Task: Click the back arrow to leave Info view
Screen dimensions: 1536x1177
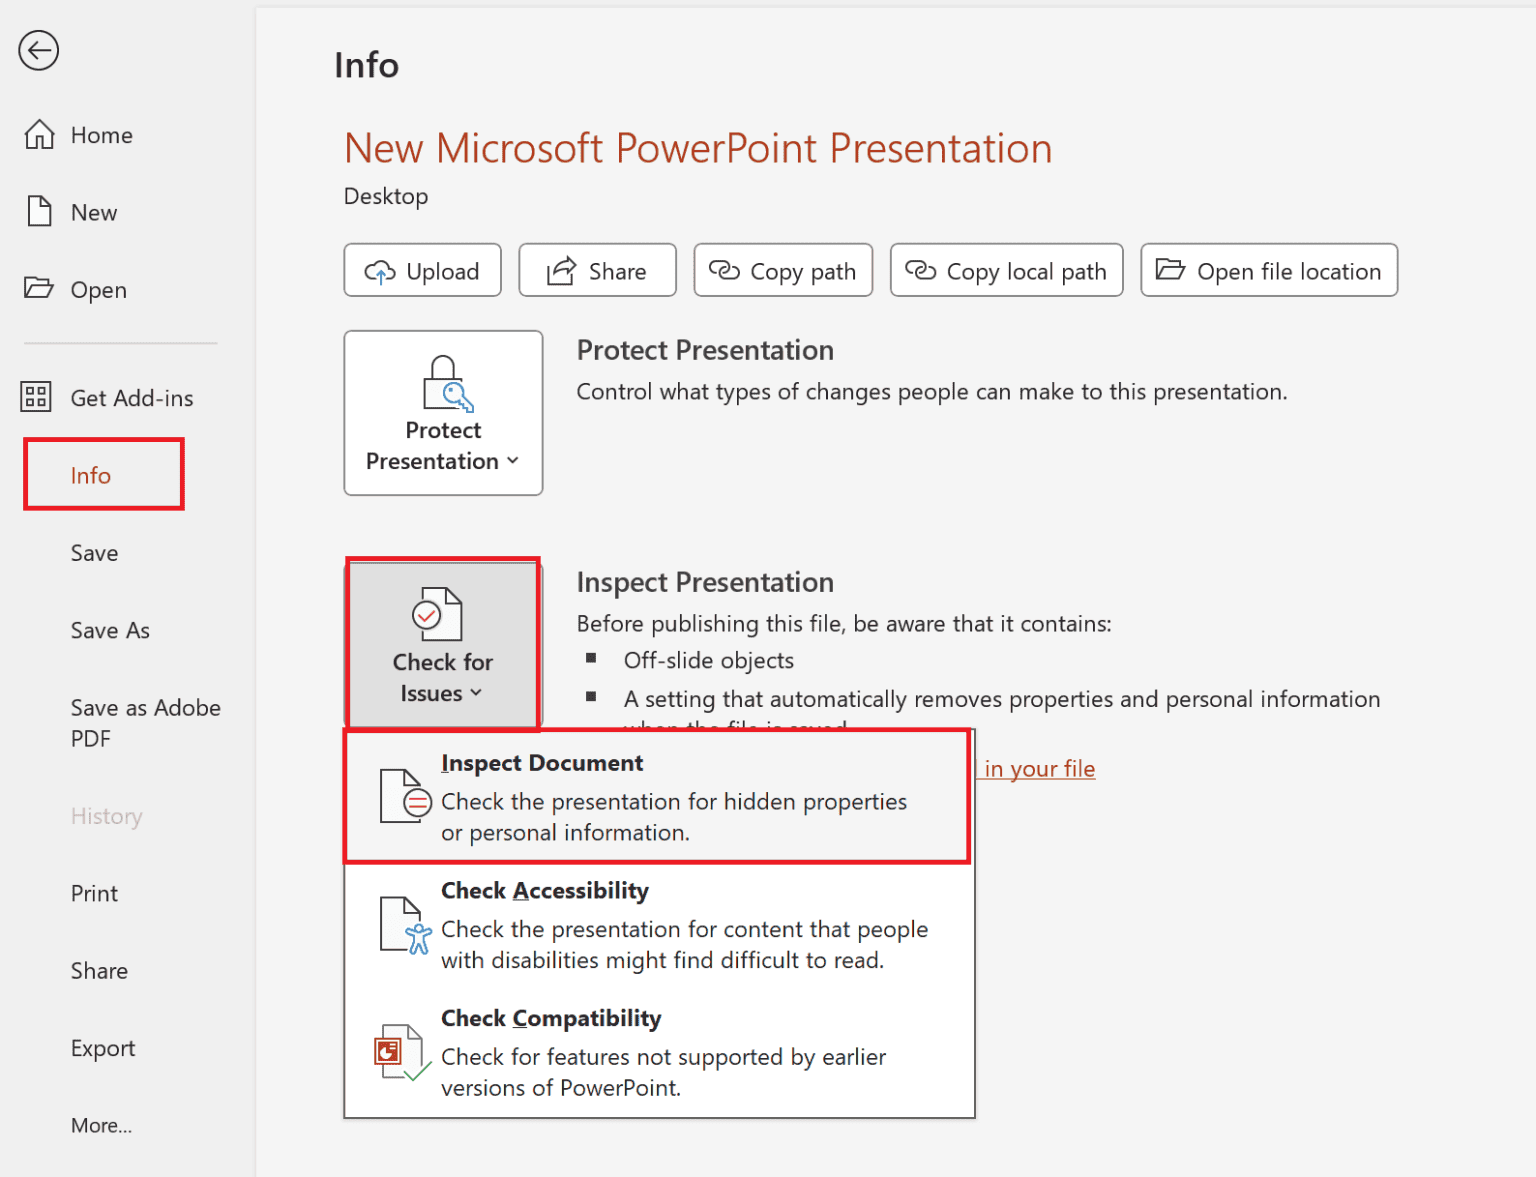Action: [38, 50]
